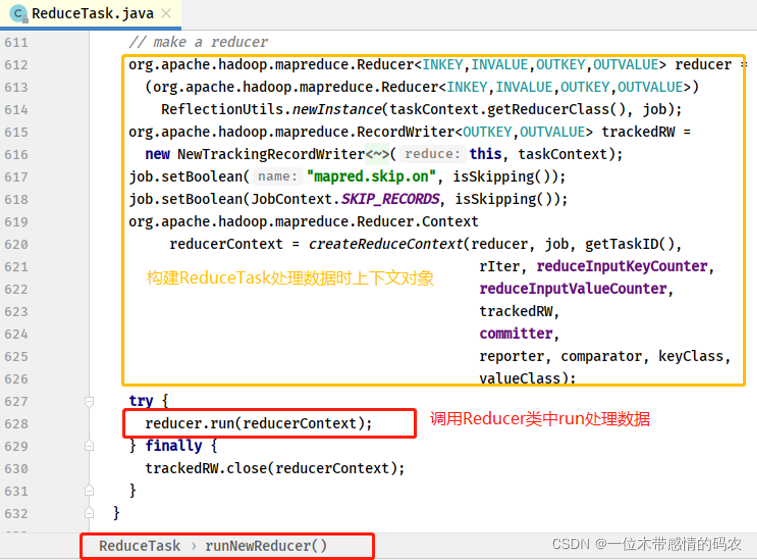This screenshot has height=560, width=757.
Task: Select the ReduceTask.java tab
Action: (92, 14)
